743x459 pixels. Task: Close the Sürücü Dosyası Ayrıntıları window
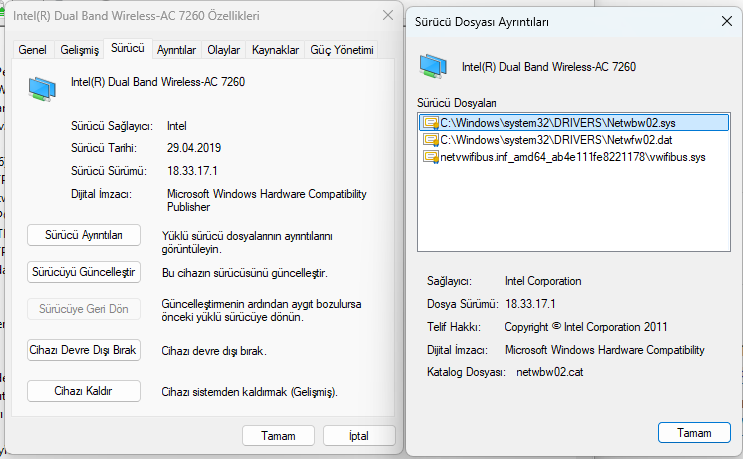tap(727, 21)
